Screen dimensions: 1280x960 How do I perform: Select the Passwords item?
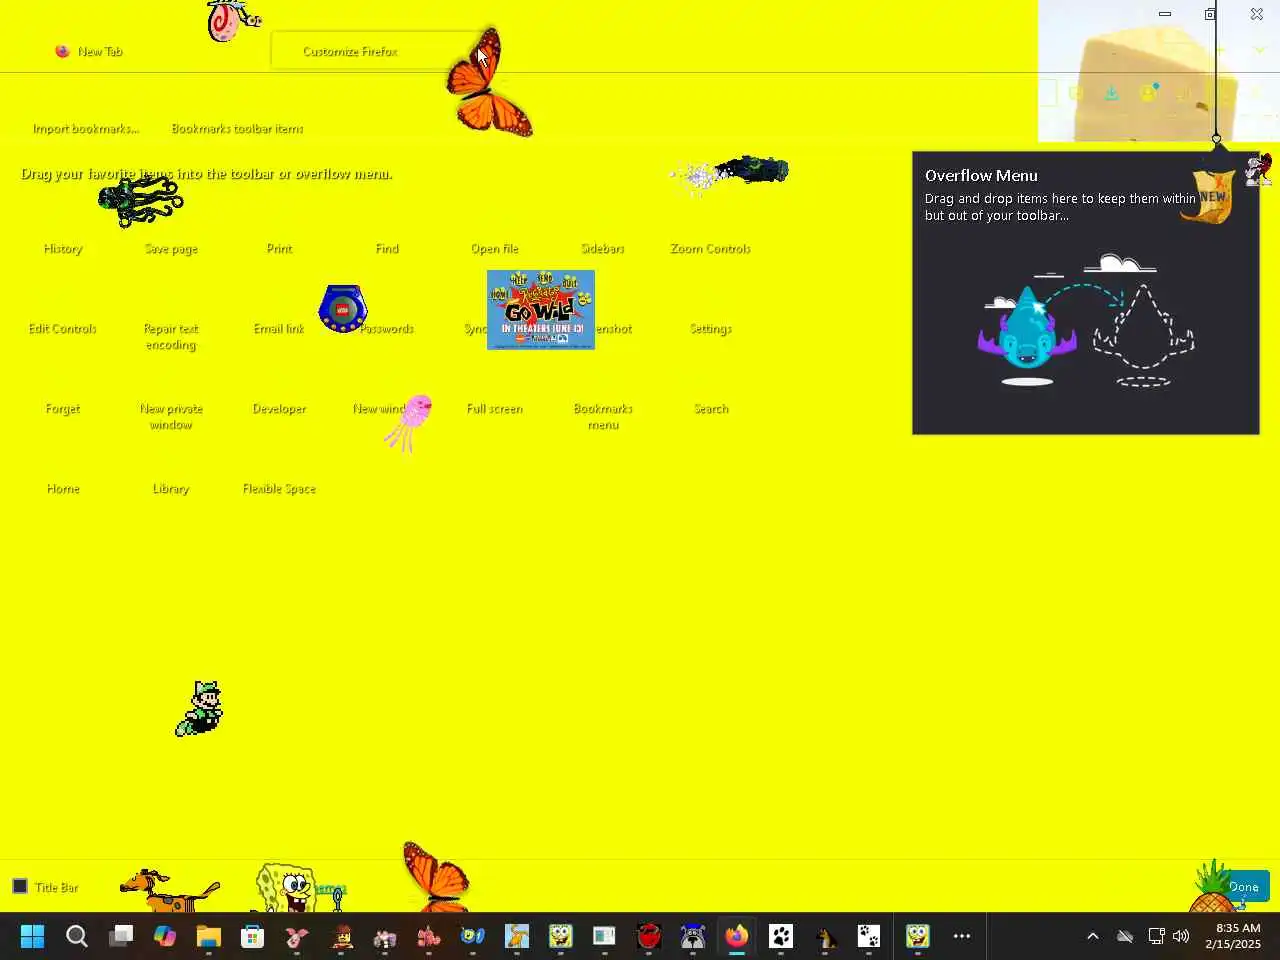click(387, 329)
